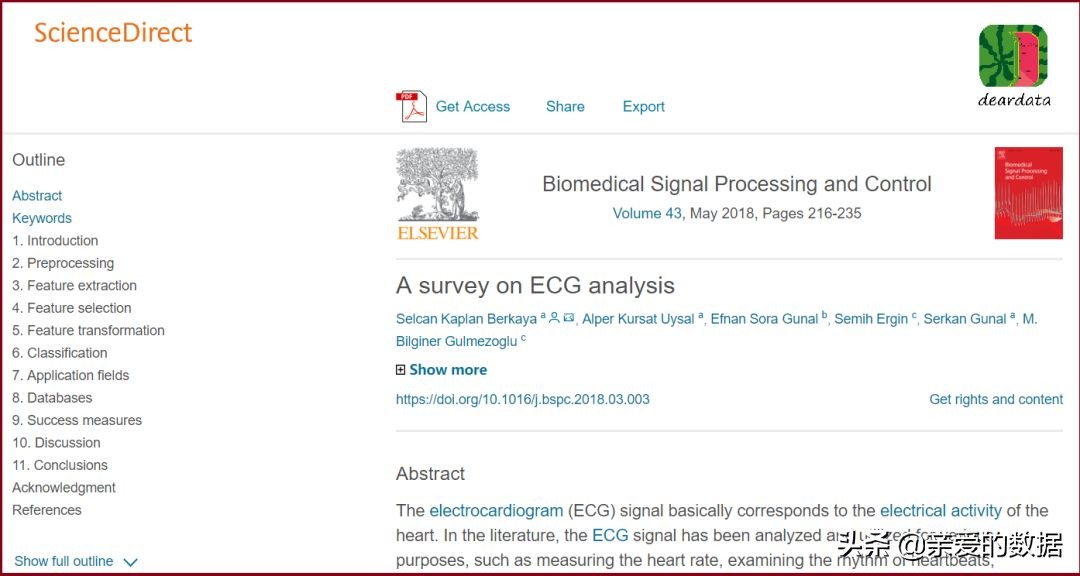Click the author email envelope icon
The height and width of the screenshot is (576, 1080).
[568, 318]
